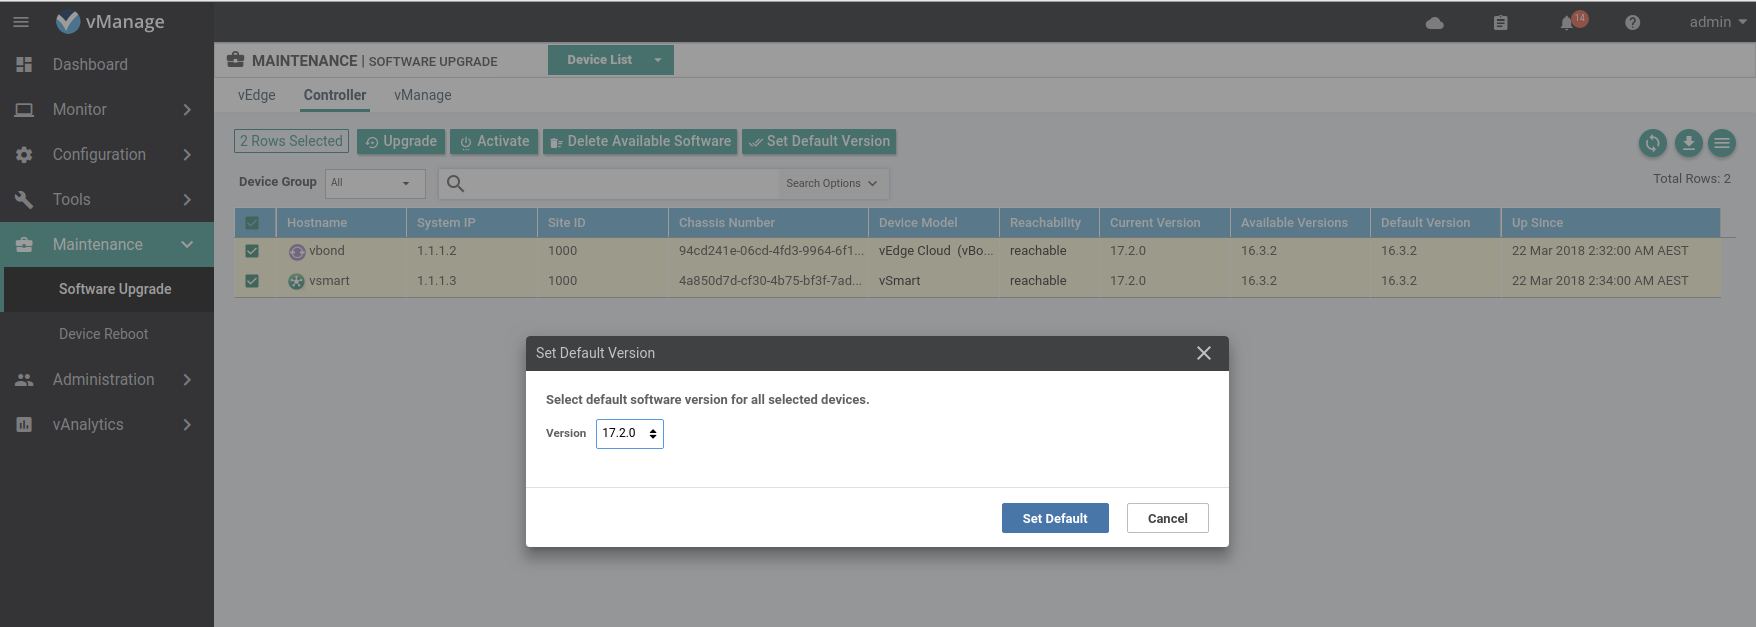Open the Version dropdown in dialog
Screen dimensions: 1756x627
pos(629,434)
